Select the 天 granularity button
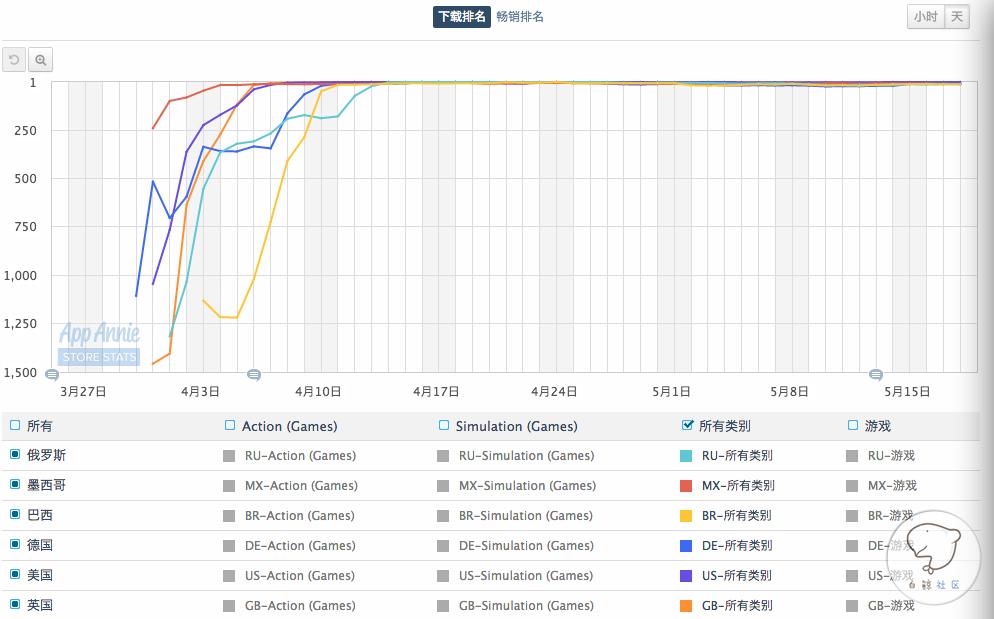Screen dimensions: 994x619 pyautogui.click(x=957, y=16)
